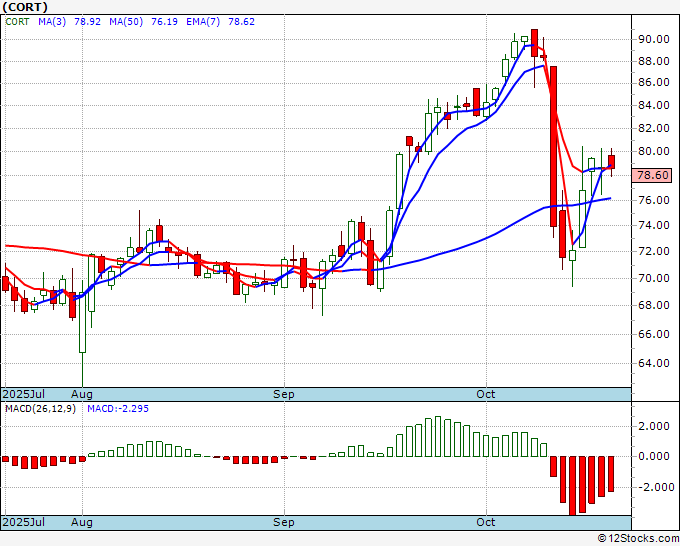This screenshot has height=546, width=680.
Task: Click the (CORT) chart title
Action: coord(25,7)
